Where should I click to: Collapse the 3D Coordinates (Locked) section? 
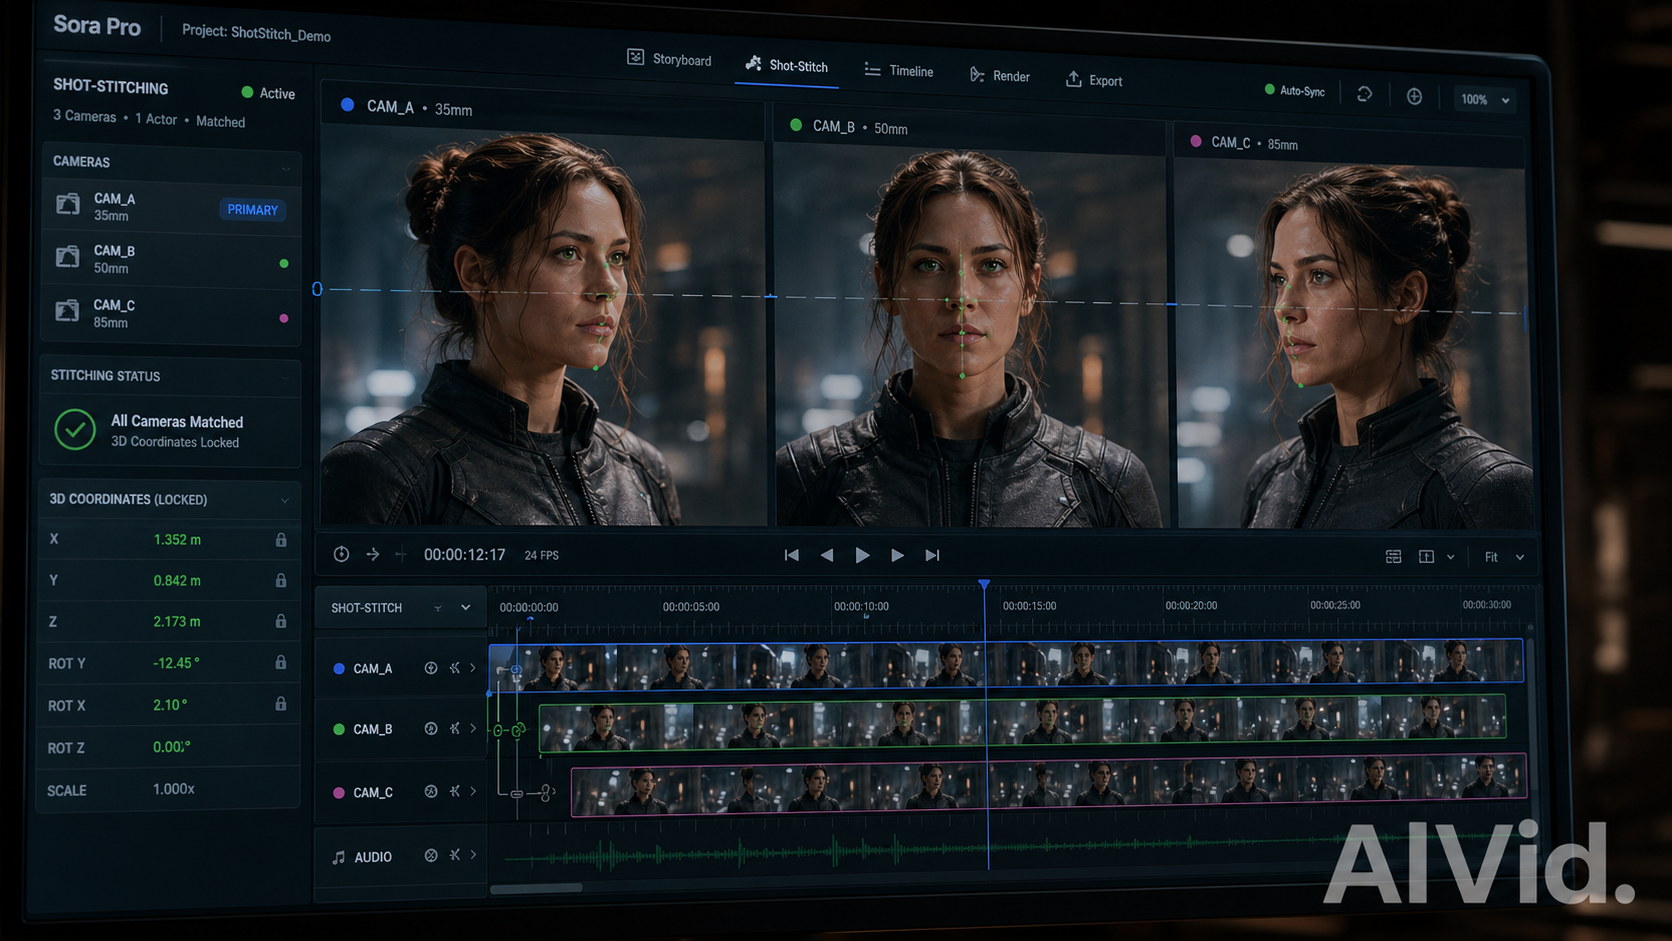pyautogui.click(x=284, y=500)
